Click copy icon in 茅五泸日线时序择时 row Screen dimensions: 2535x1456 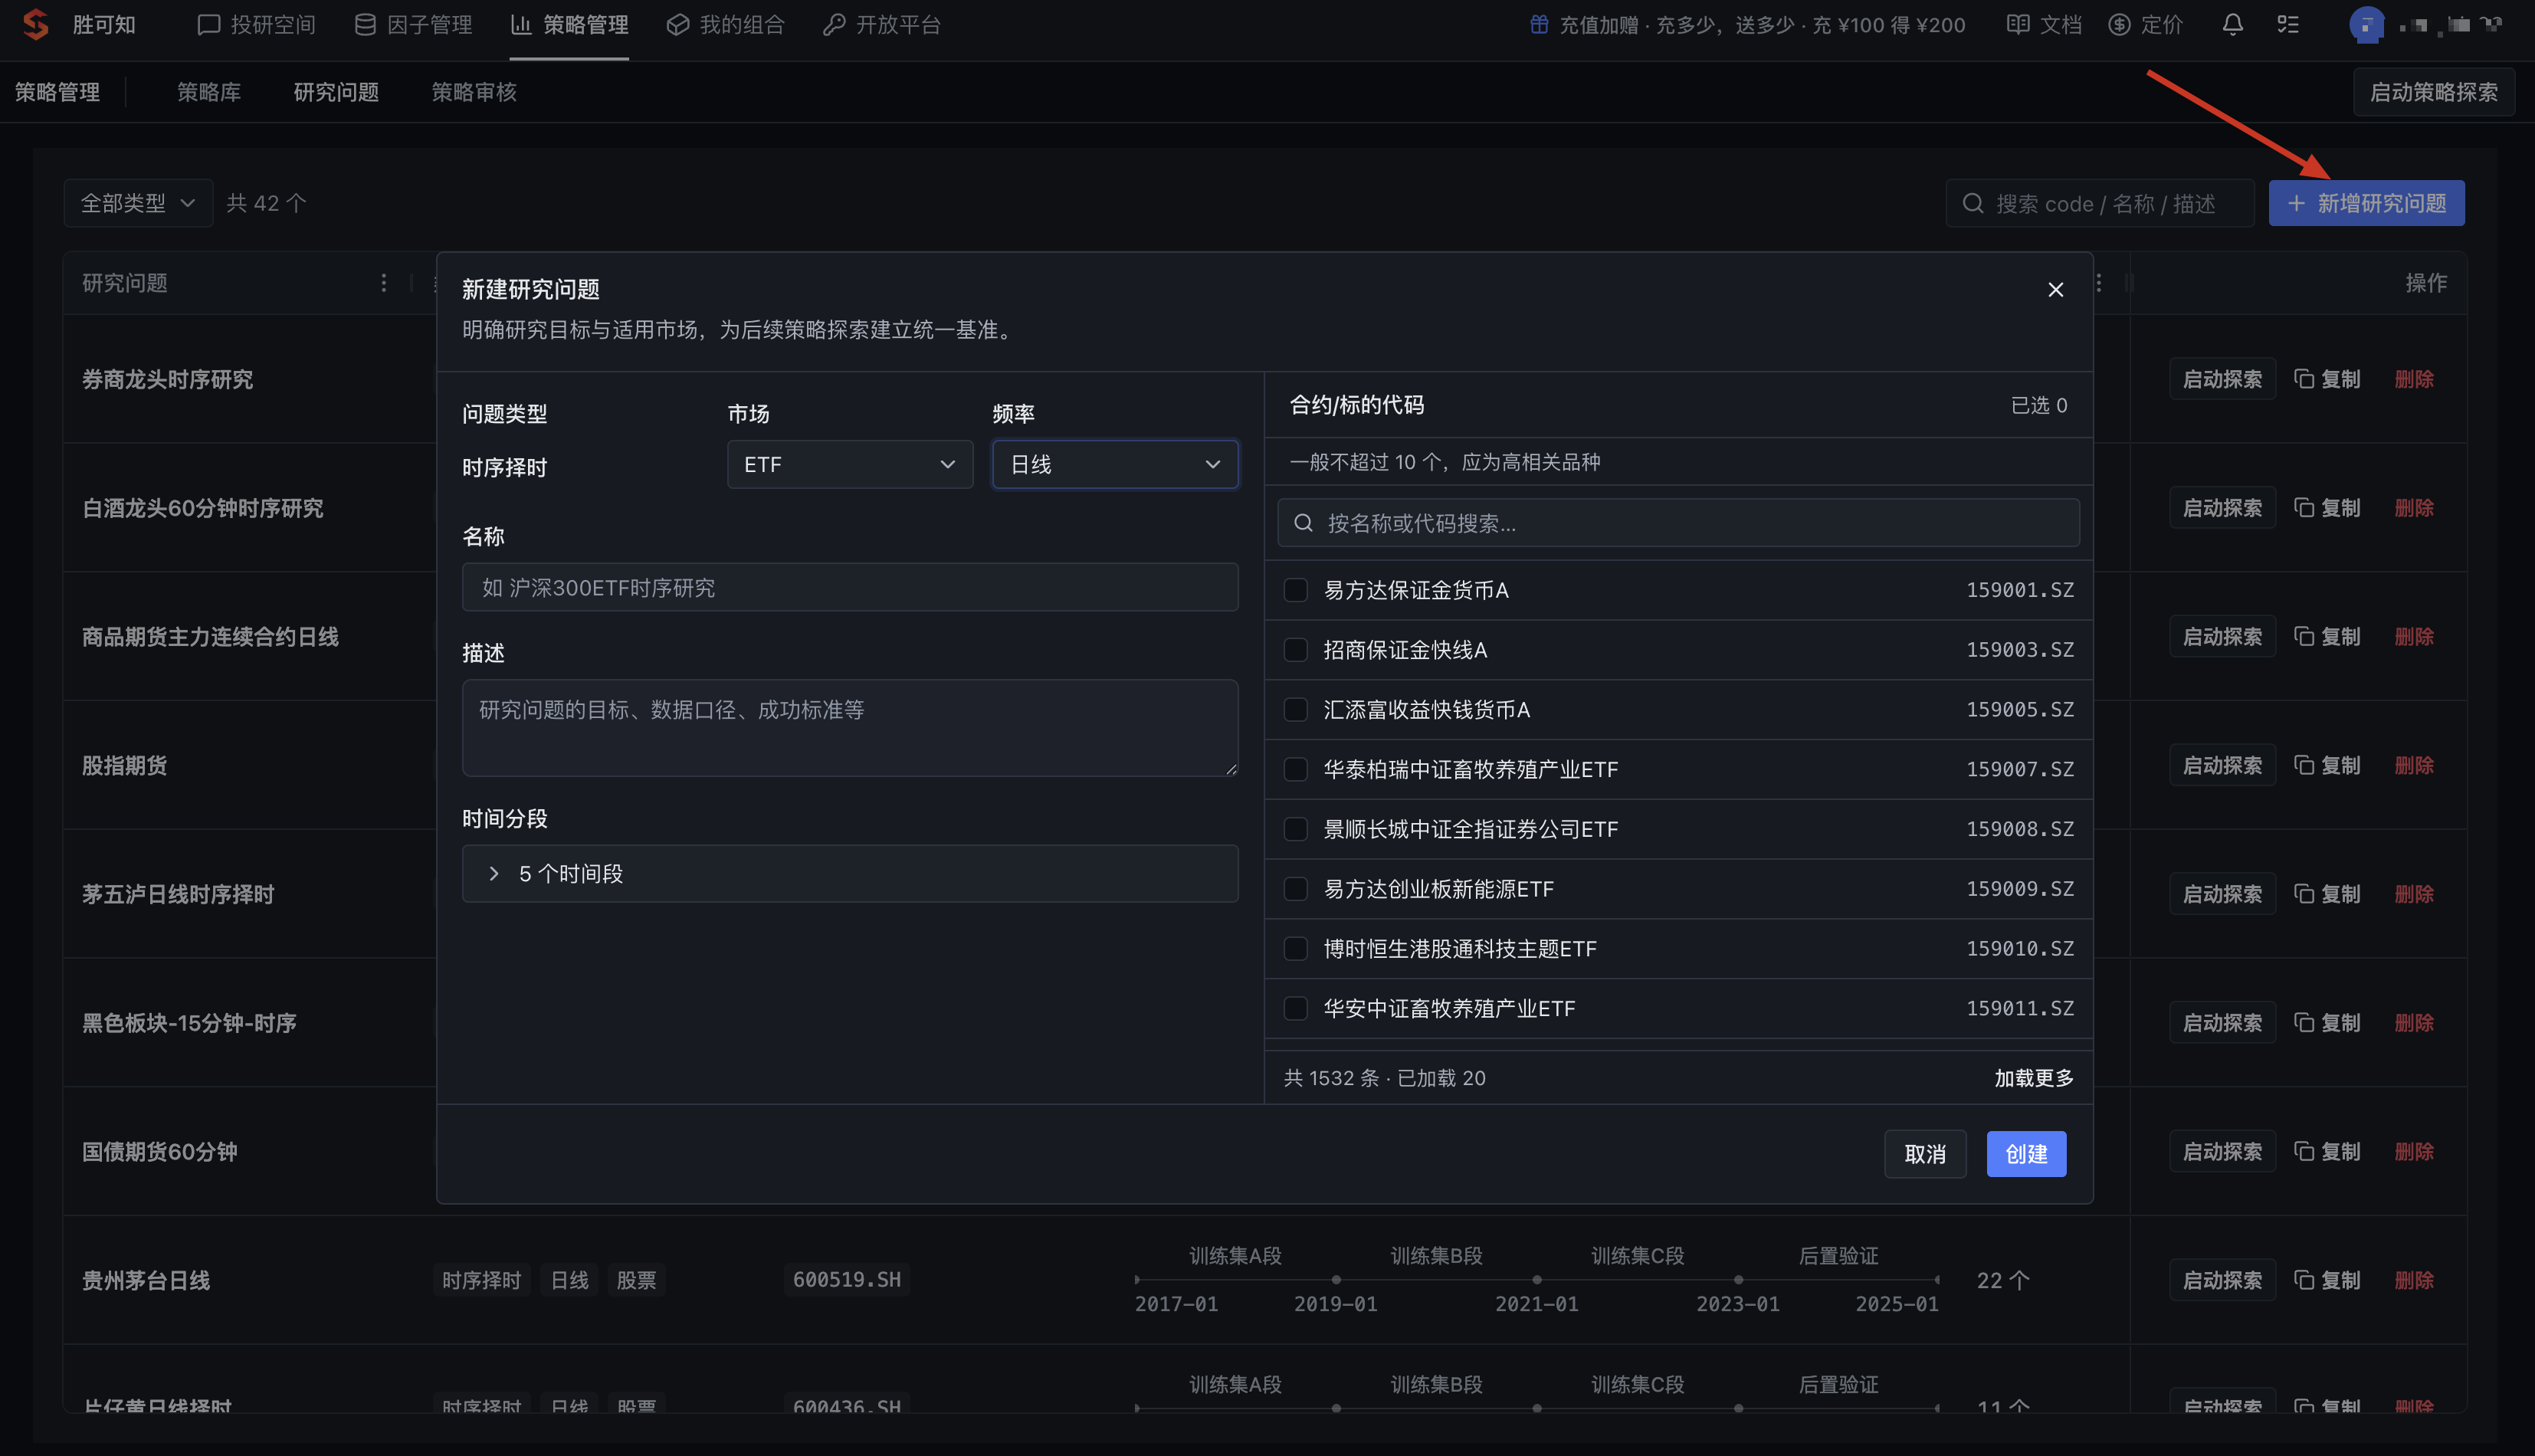(x=2304, y=894)
